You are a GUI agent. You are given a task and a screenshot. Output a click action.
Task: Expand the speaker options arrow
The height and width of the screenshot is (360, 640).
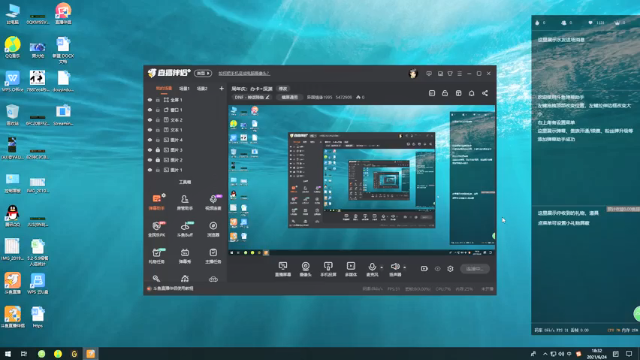[404, 267]
